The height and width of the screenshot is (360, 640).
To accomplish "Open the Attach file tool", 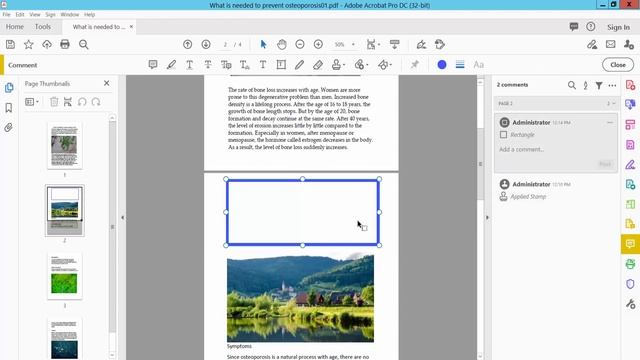I will click(361, 65).
